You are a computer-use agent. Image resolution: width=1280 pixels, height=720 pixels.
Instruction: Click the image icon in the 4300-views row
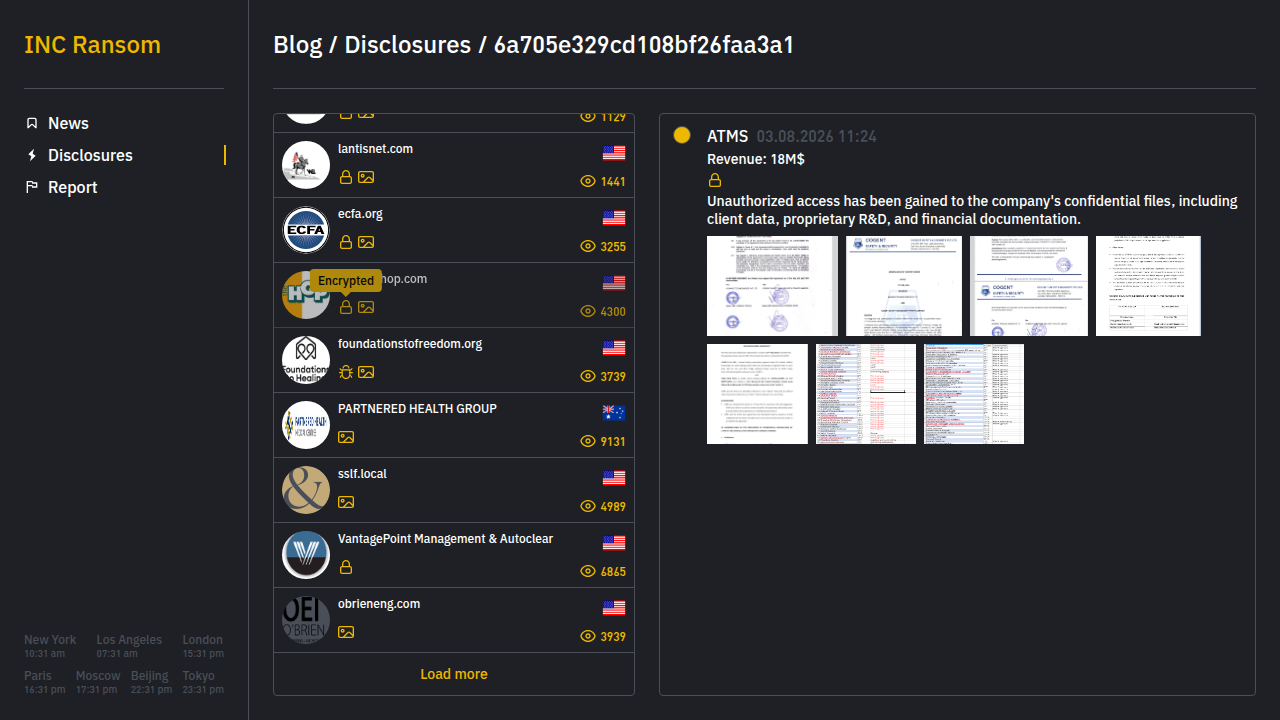tap(366, 307)
